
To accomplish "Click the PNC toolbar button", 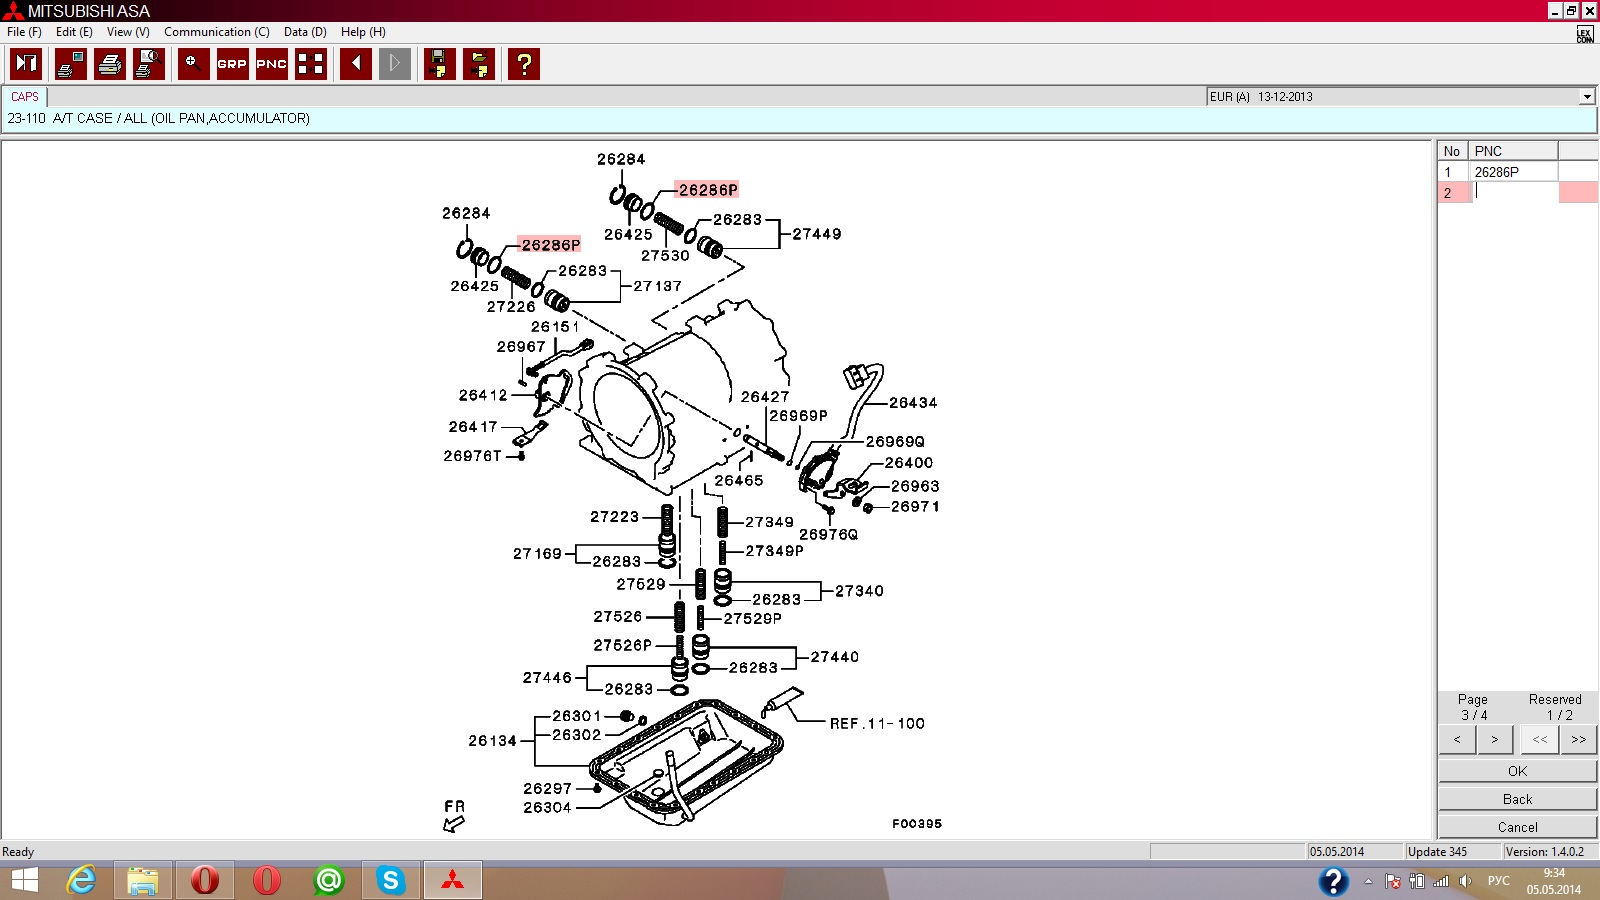I will (x=271, y=64).
